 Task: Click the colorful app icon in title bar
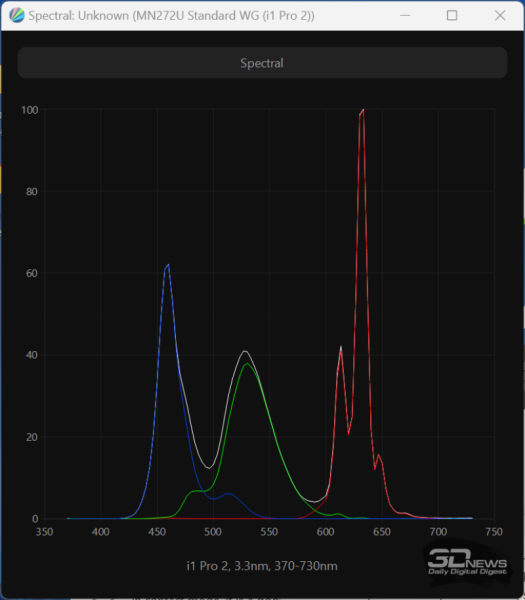[17, 16]
